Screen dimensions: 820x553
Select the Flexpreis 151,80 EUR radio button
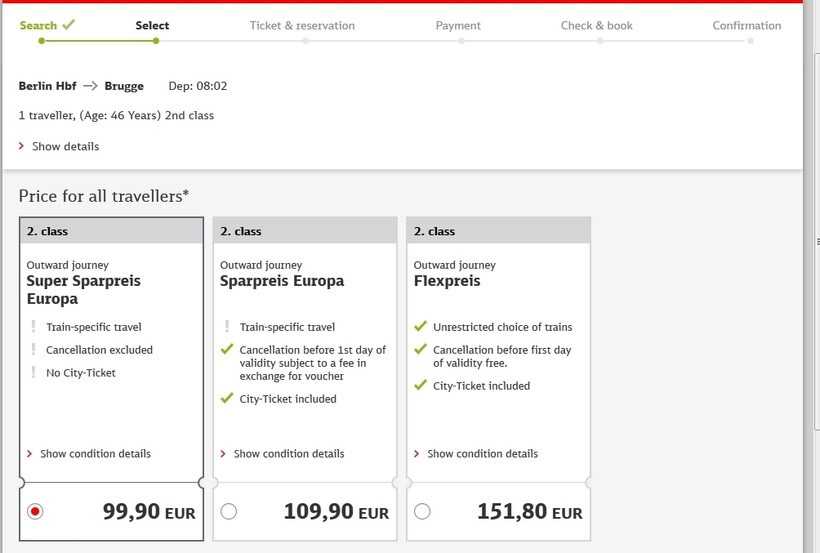coord(422,511)
